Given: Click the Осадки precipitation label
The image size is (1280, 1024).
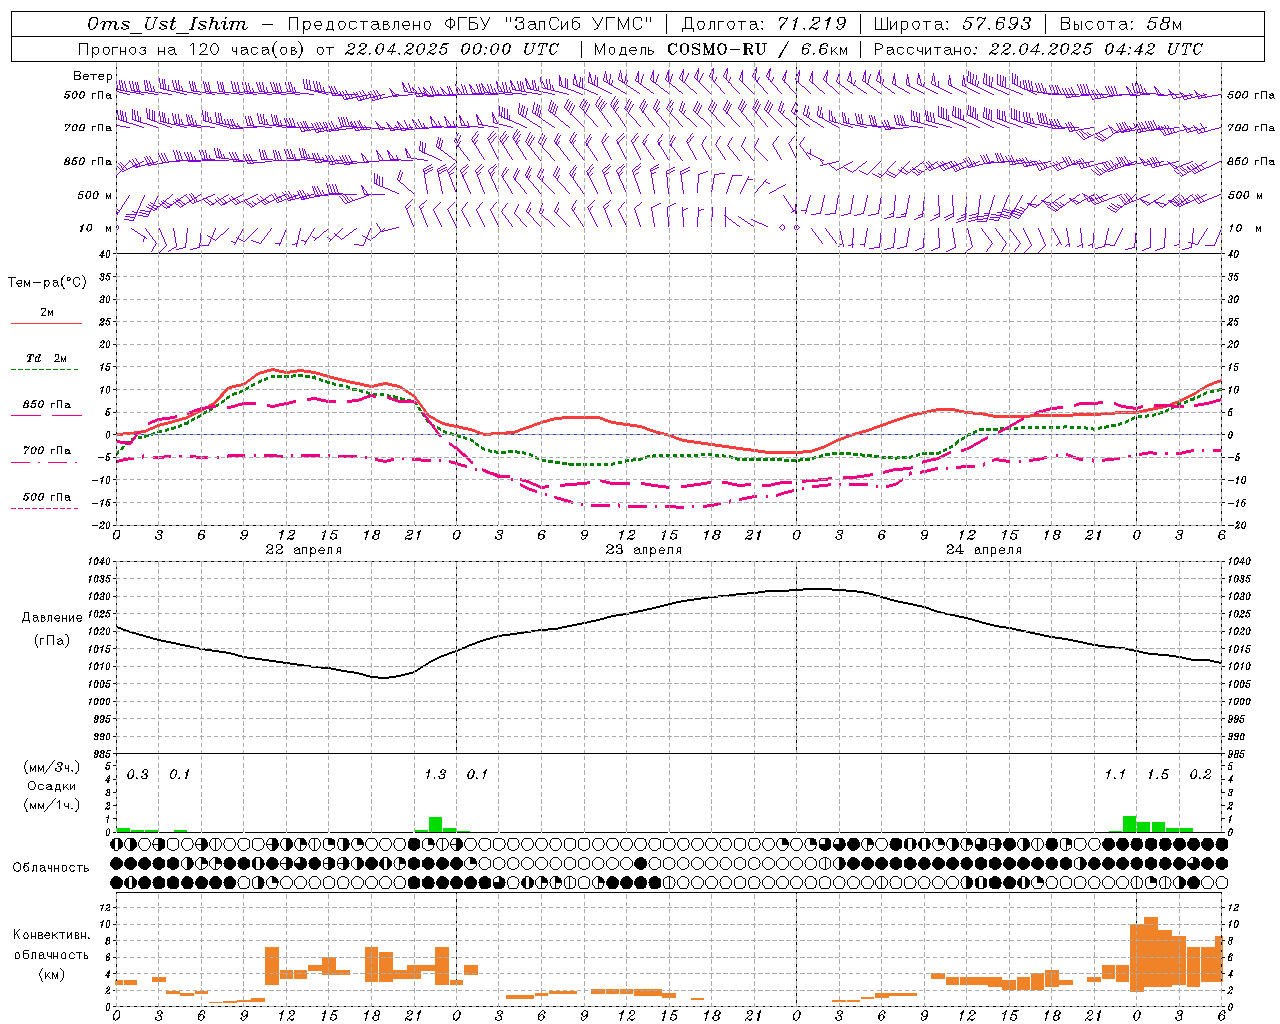Looking at the screenshot, I should [x=52, y=786].
